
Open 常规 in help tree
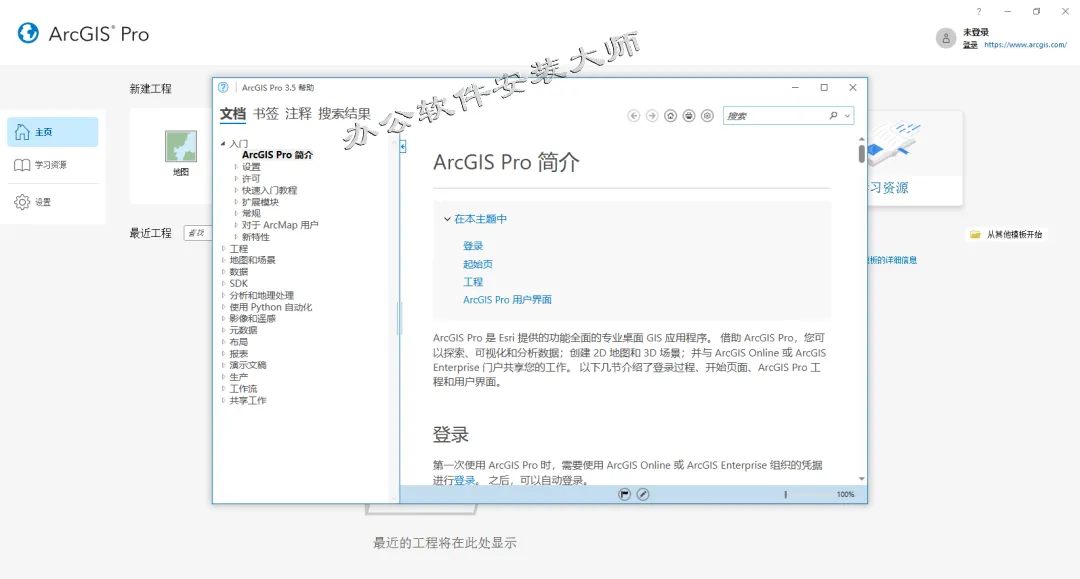251,213
